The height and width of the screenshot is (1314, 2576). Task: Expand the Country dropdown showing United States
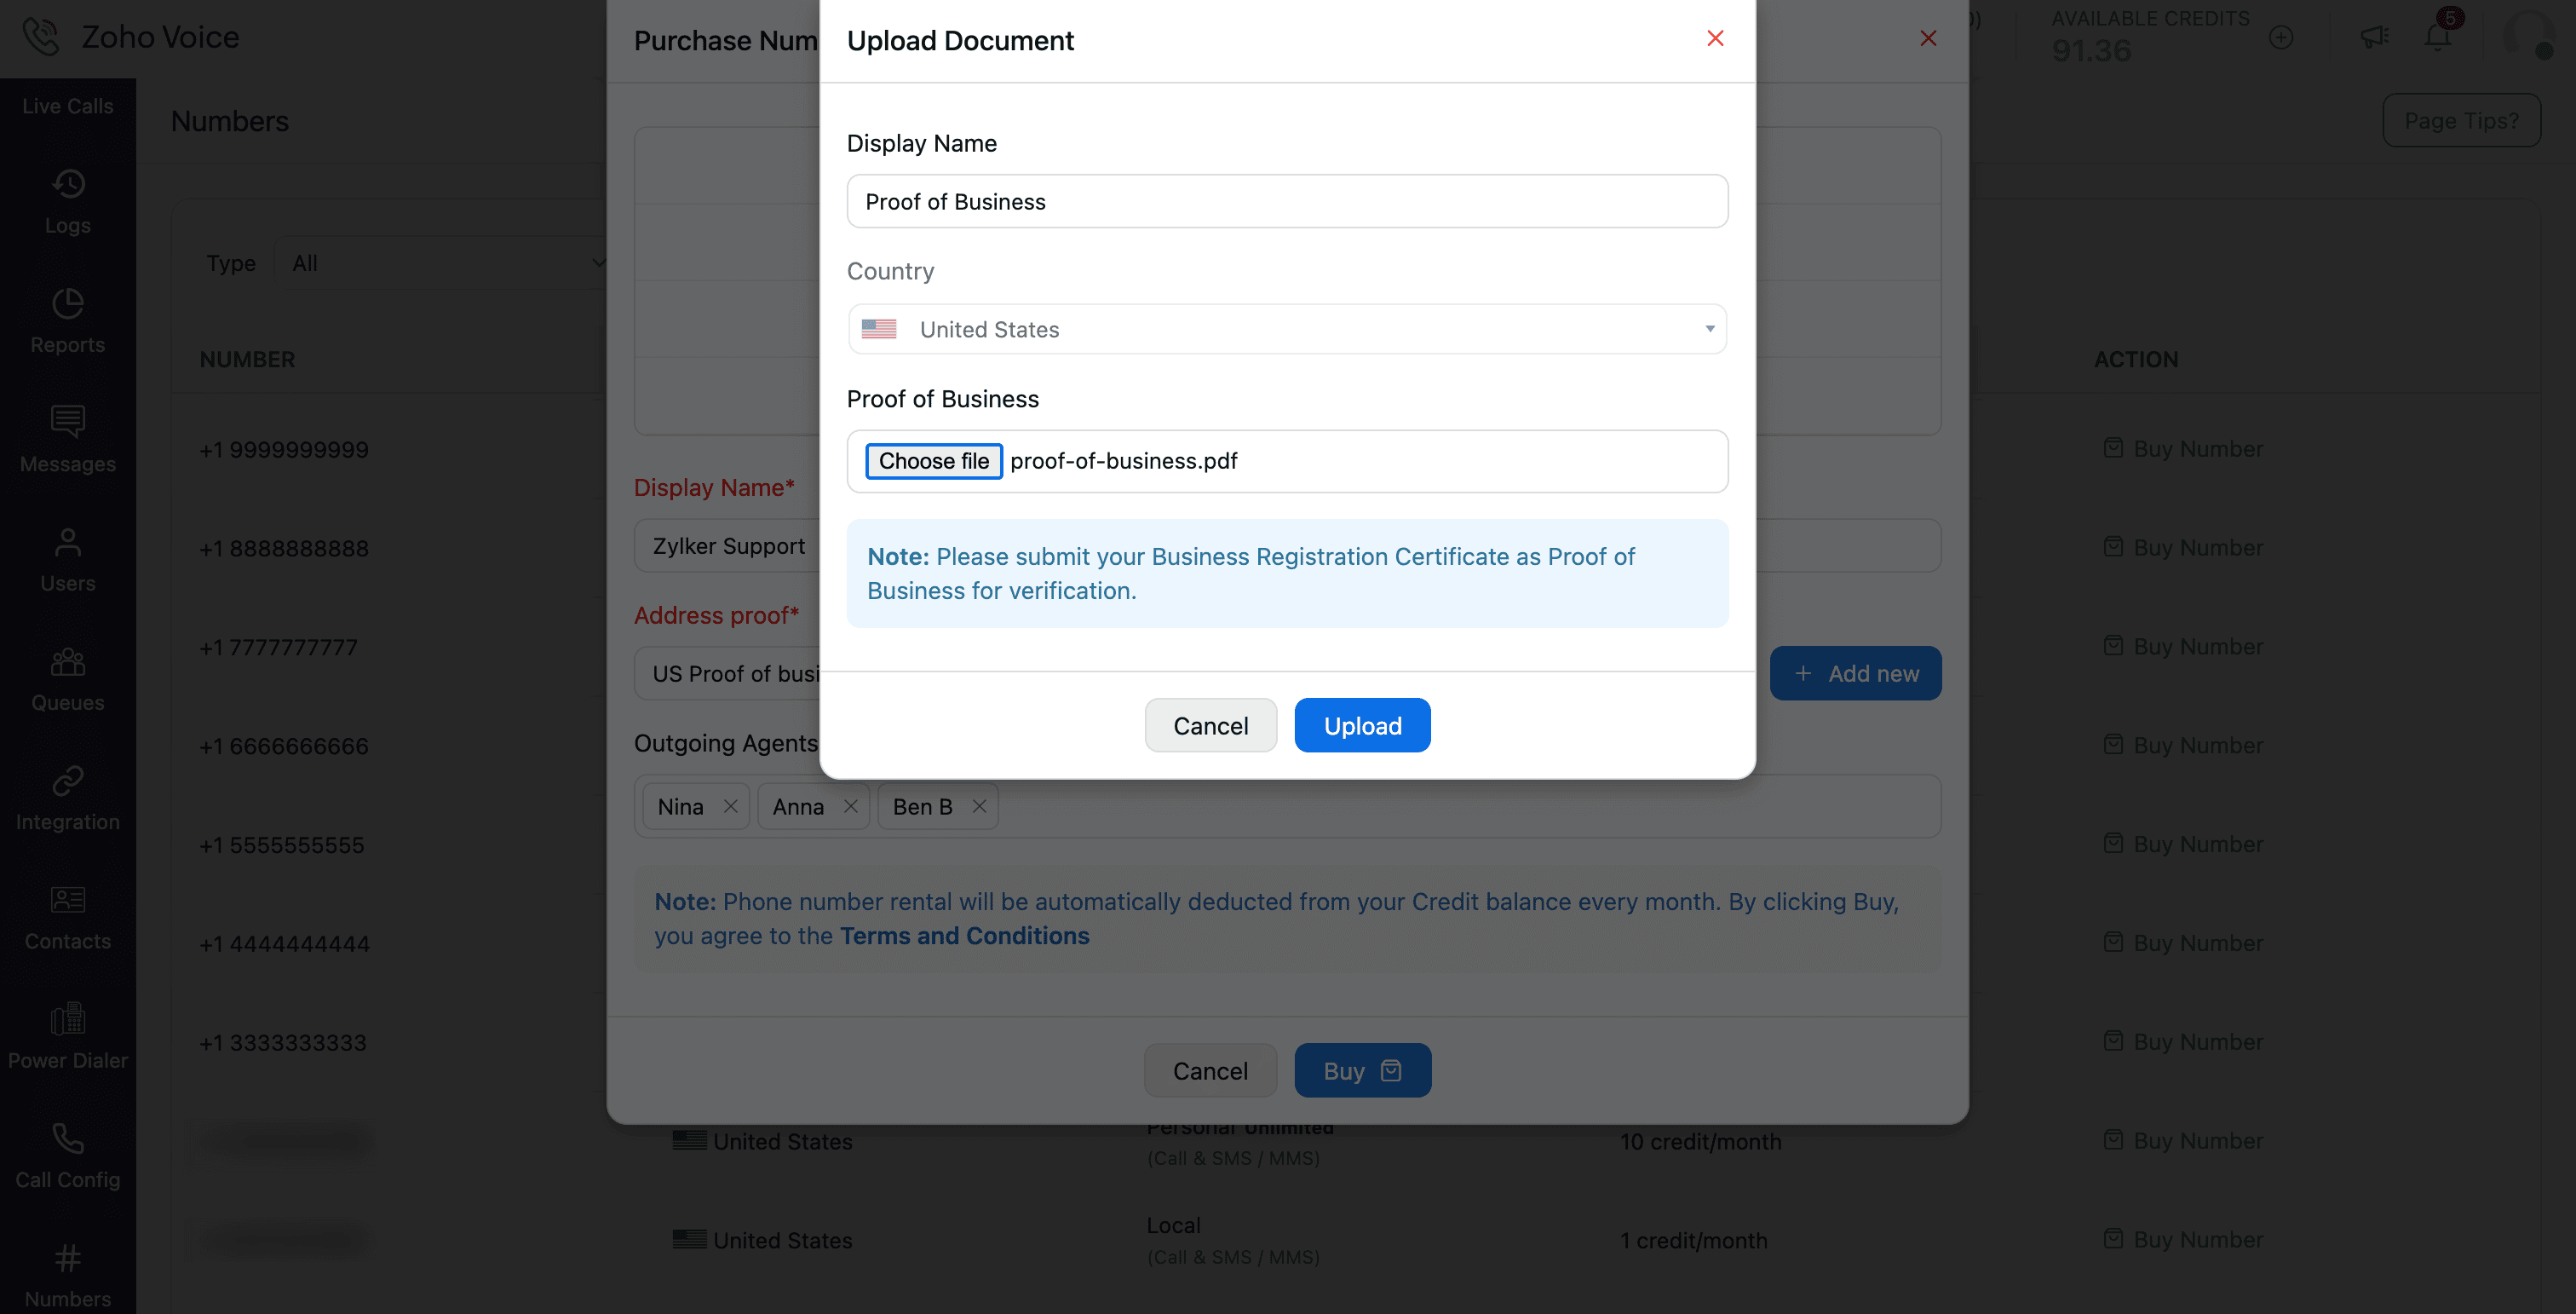coord(1287,329)
